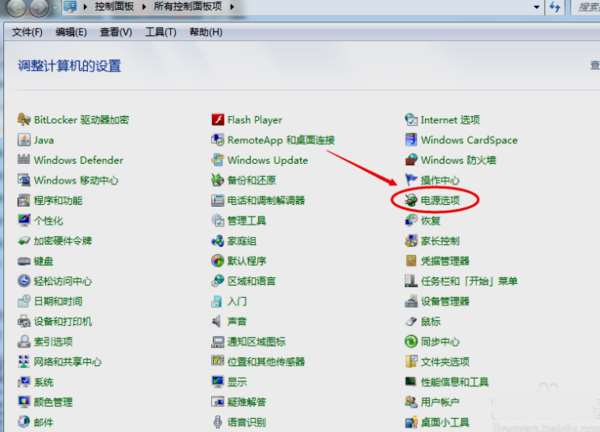Open the 家长控制 link
Screen dimensions: 600x432
[440, 241]
